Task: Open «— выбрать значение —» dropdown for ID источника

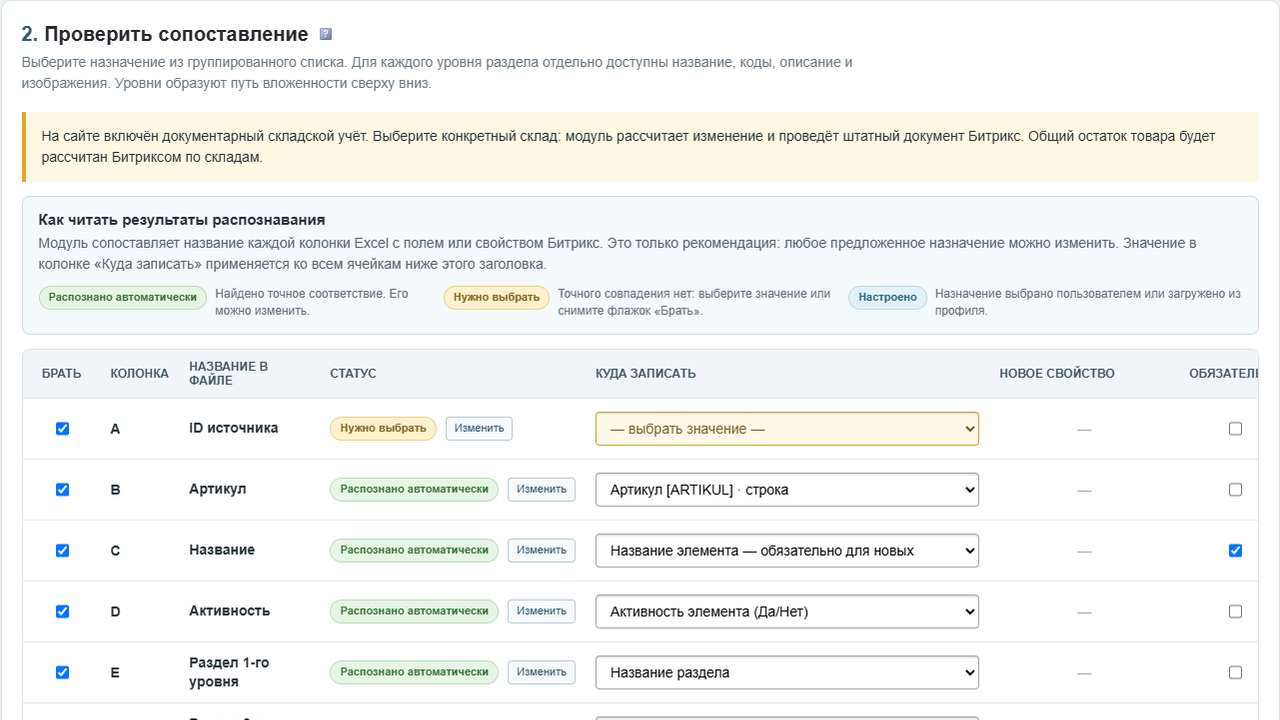Action: point(787,429)
